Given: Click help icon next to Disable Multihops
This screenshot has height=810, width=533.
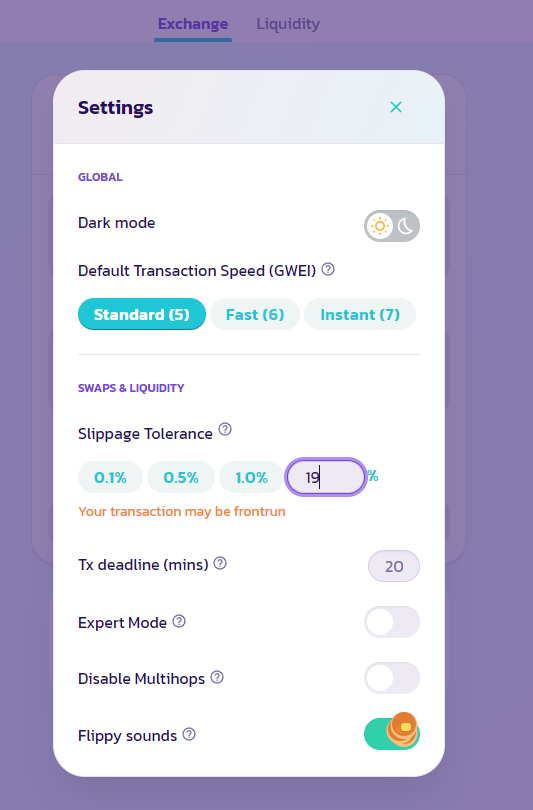Looking at the screenshot, I should point(217,677).
